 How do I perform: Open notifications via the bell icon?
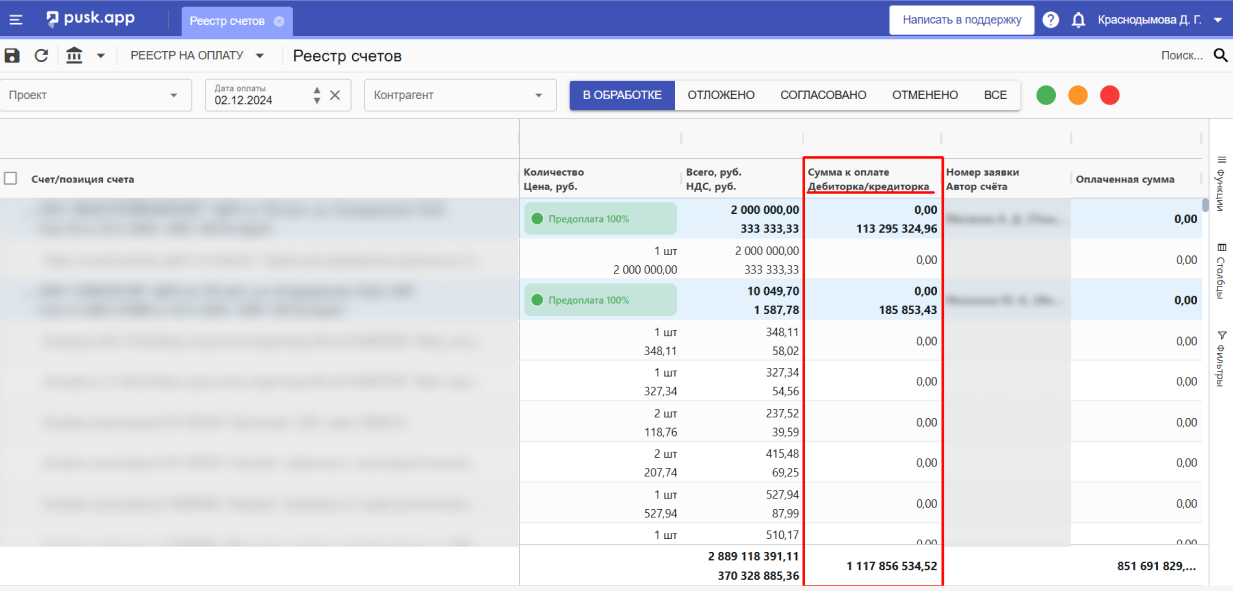1078,20
